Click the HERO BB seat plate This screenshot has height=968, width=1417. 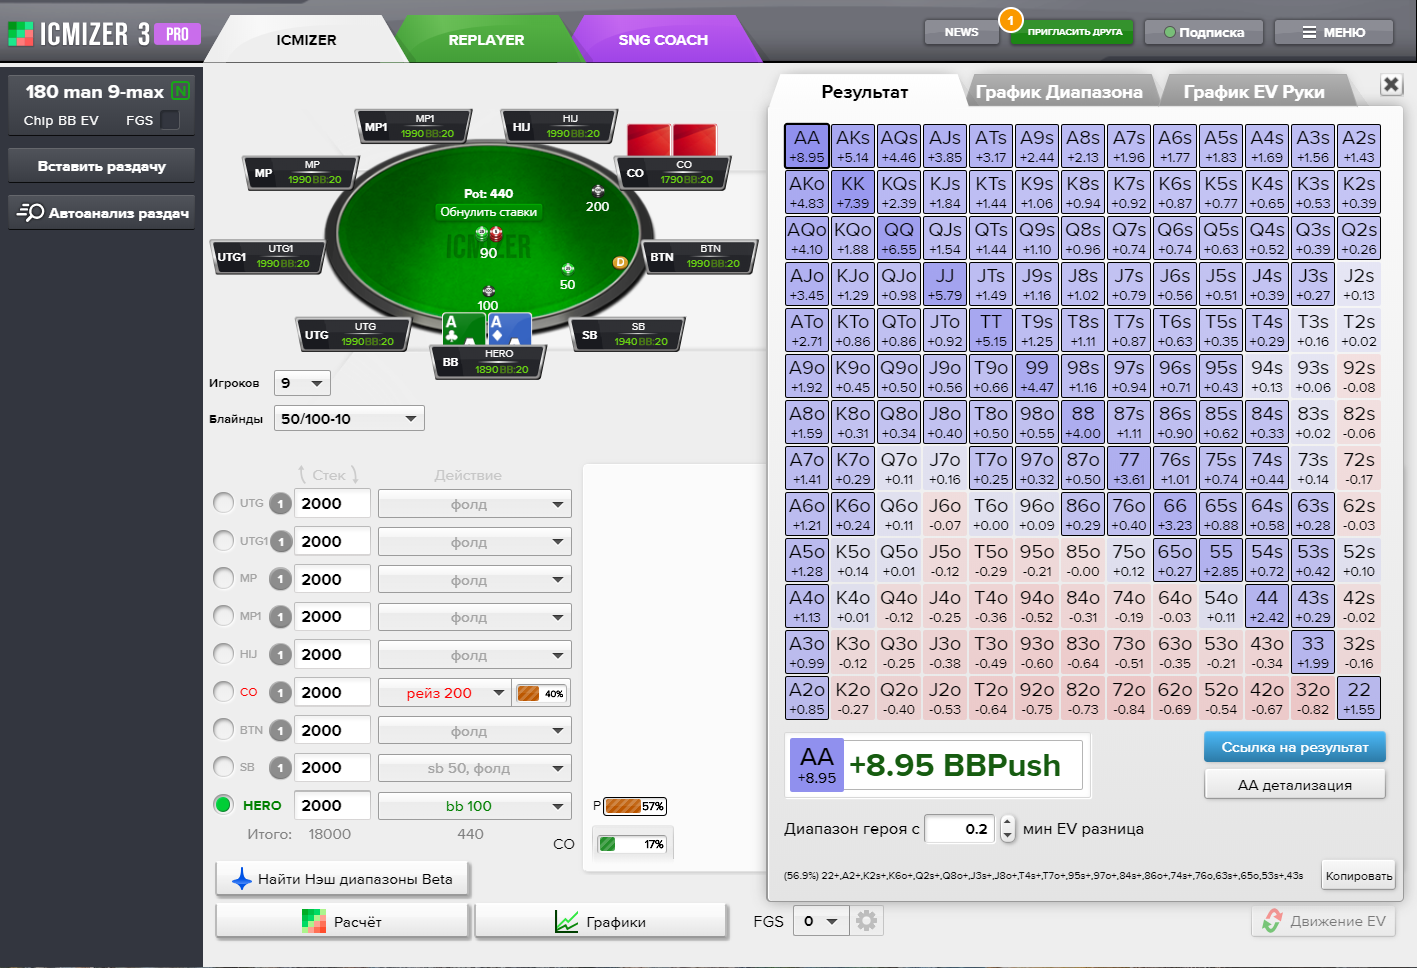(489, 362)
